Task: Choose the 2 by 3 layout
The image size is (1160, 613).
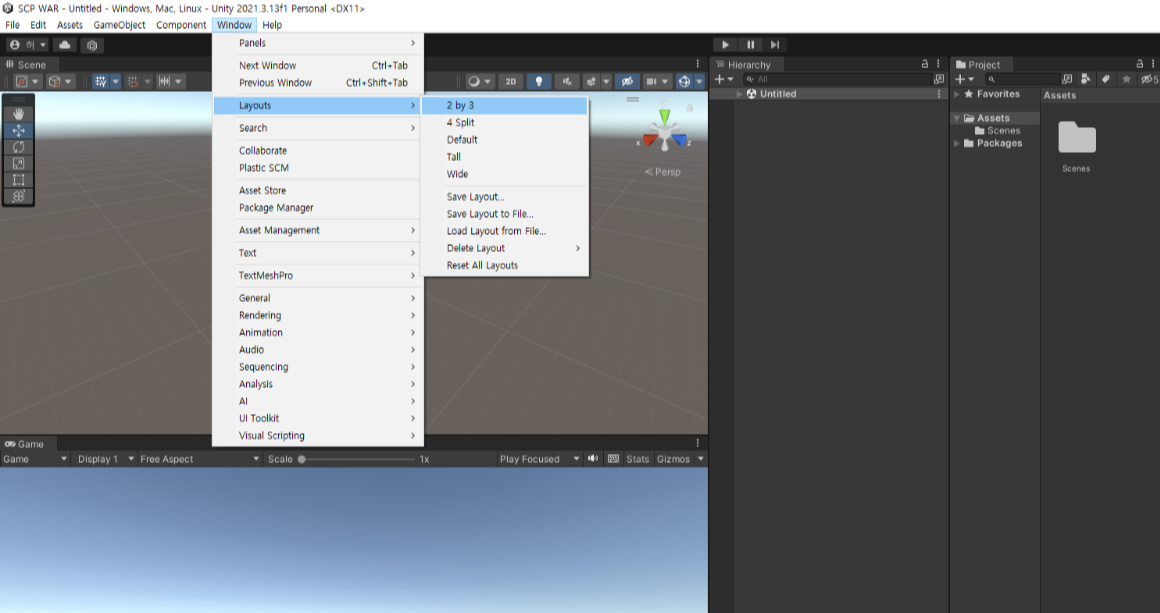Action: (x=505, y=105)
